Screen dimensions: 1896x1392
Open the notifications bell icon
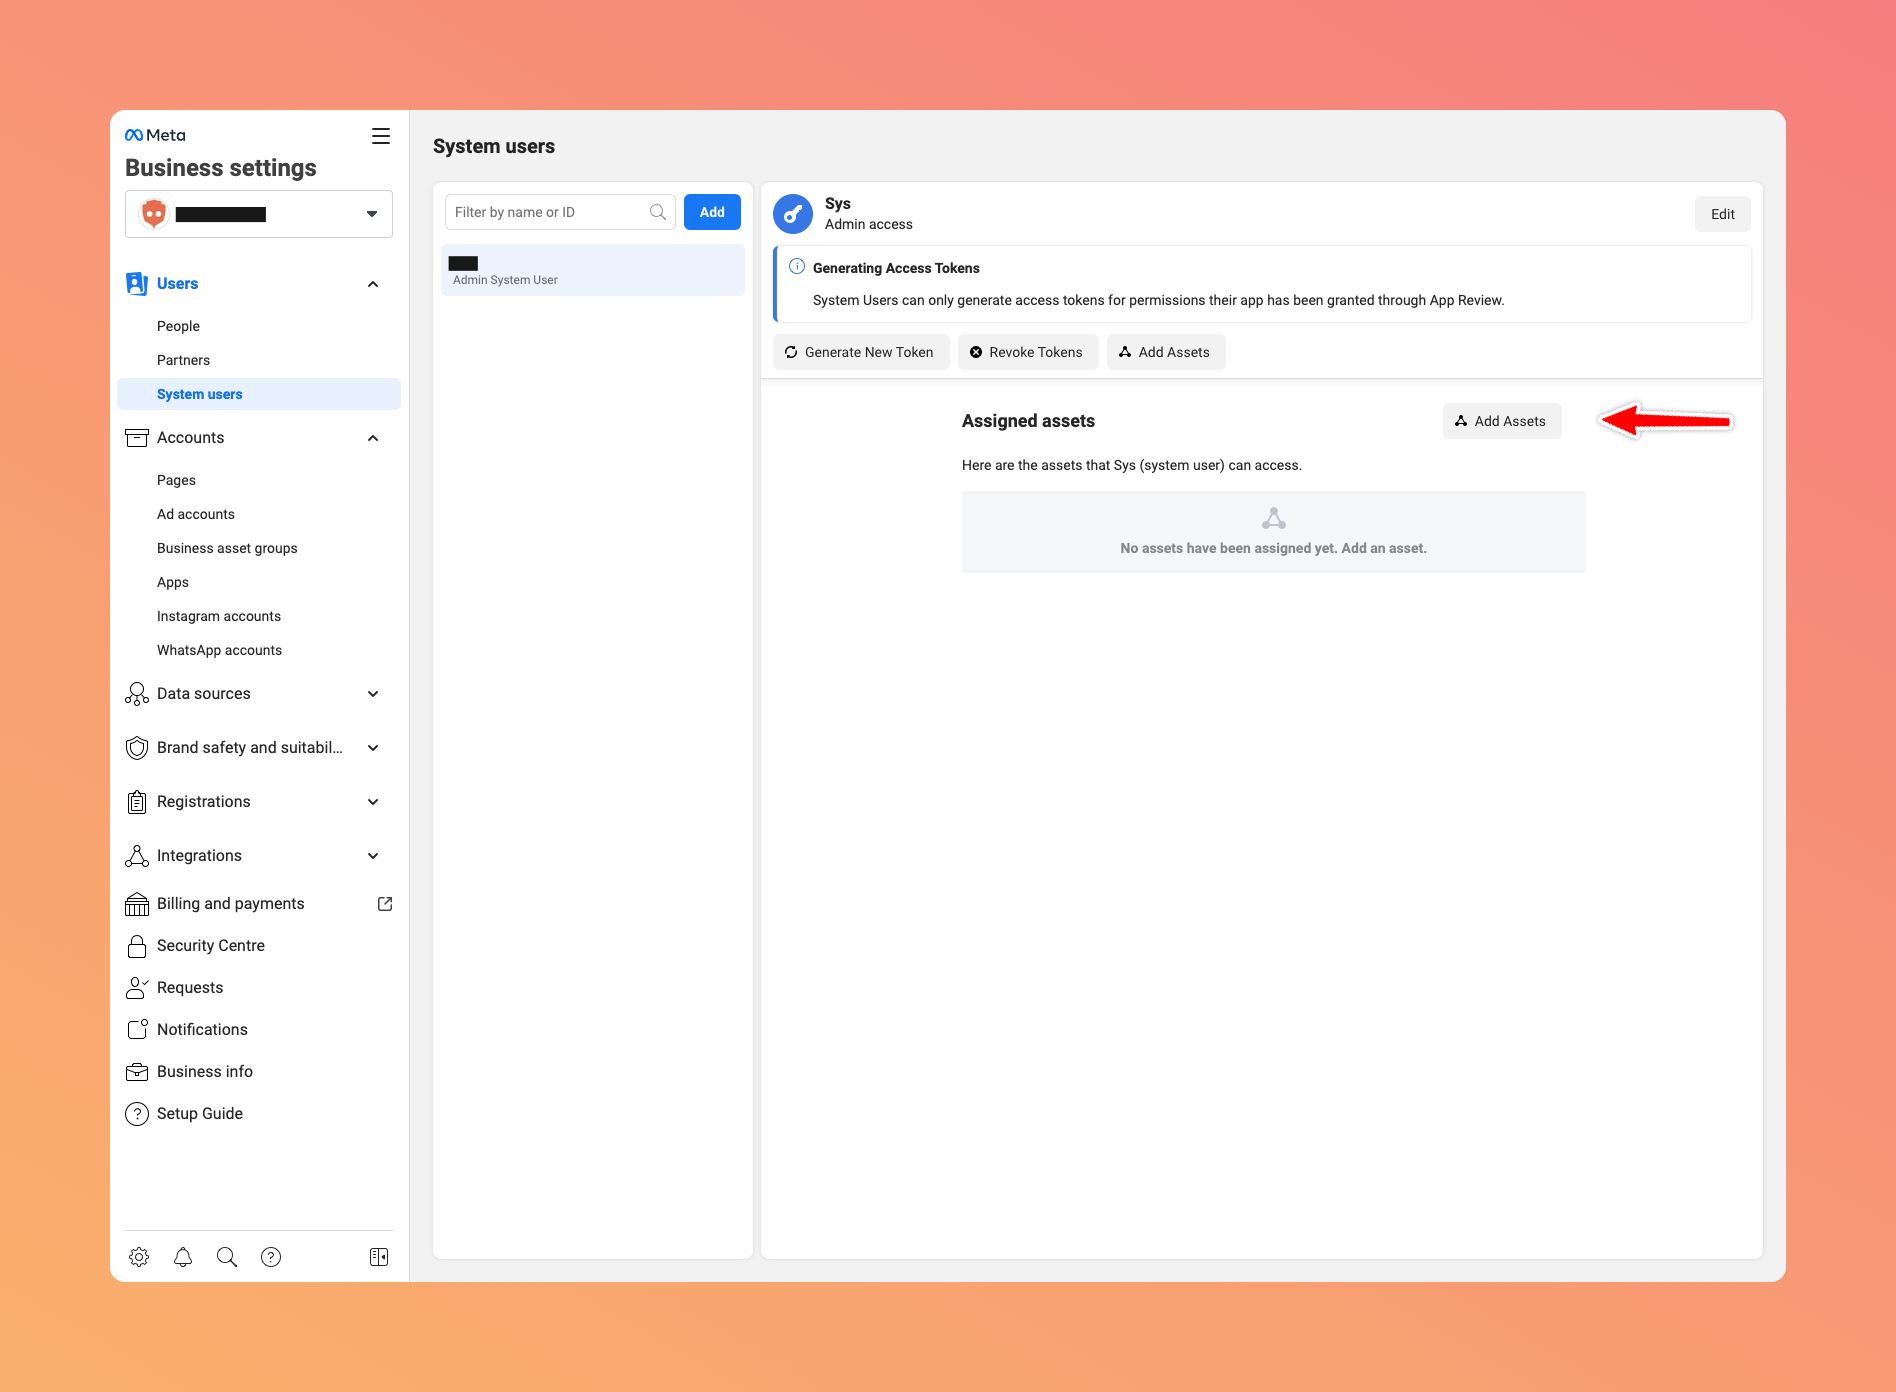point(183,1257)
